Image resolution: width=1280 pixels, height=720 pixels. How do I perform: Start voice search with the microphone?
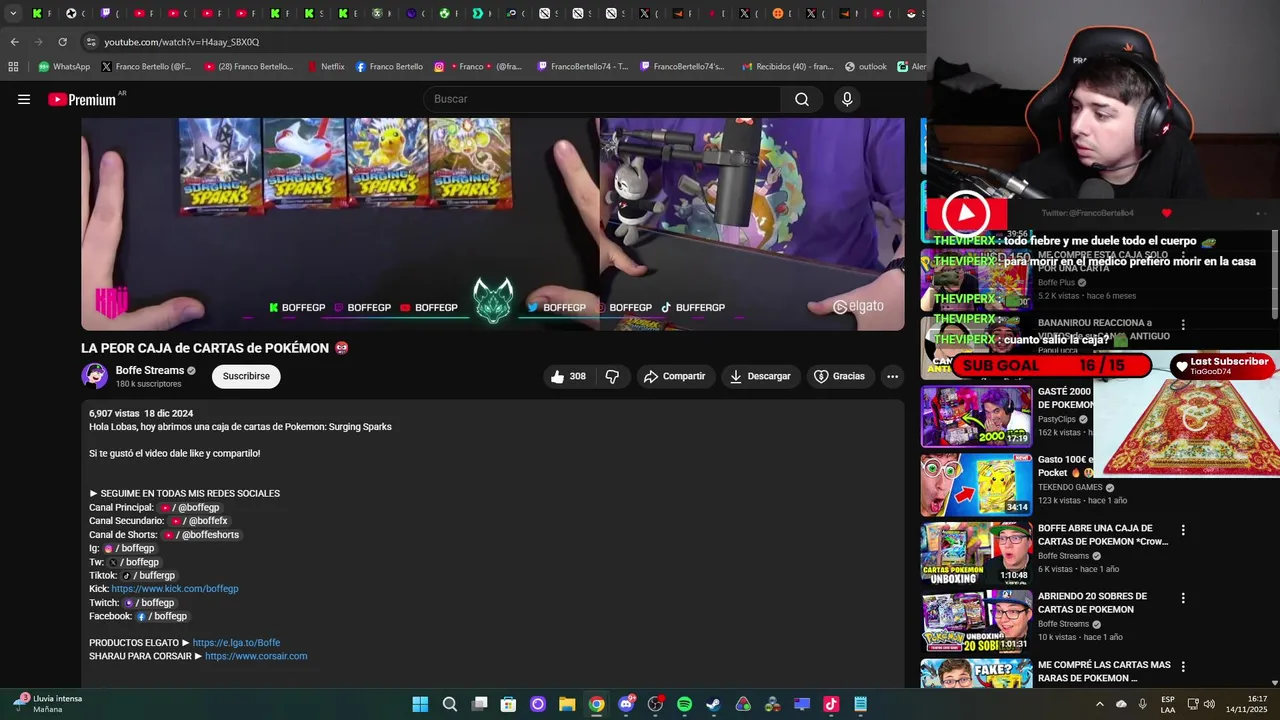pos(847,99)
